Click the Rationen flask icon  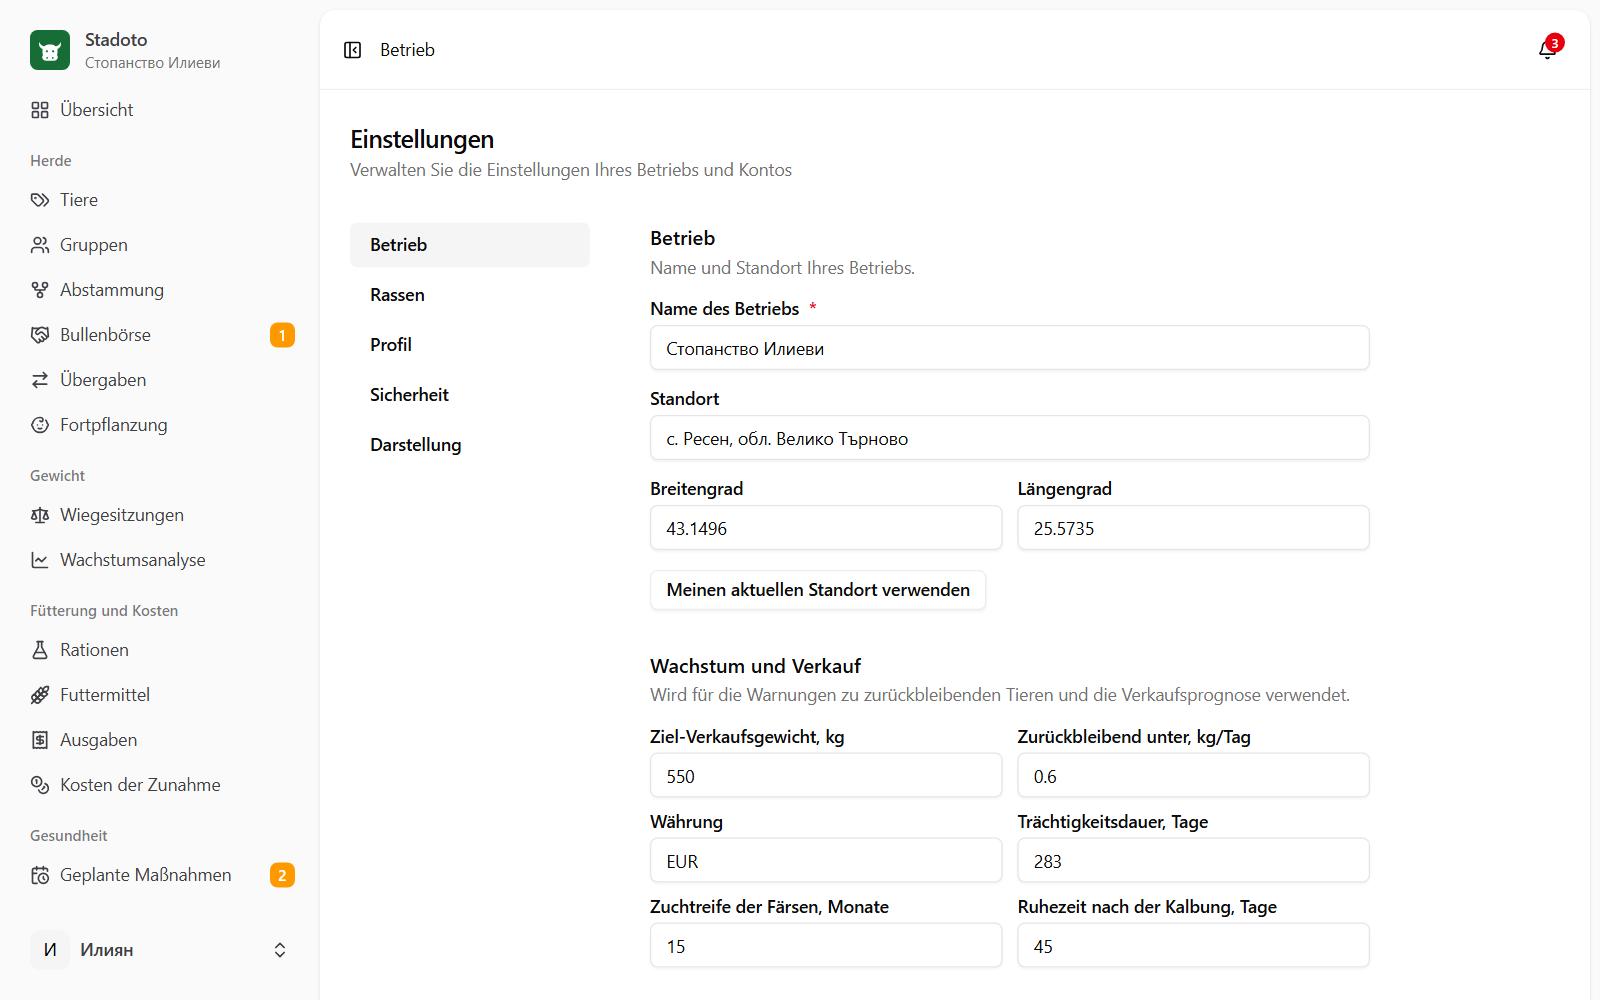40,650
